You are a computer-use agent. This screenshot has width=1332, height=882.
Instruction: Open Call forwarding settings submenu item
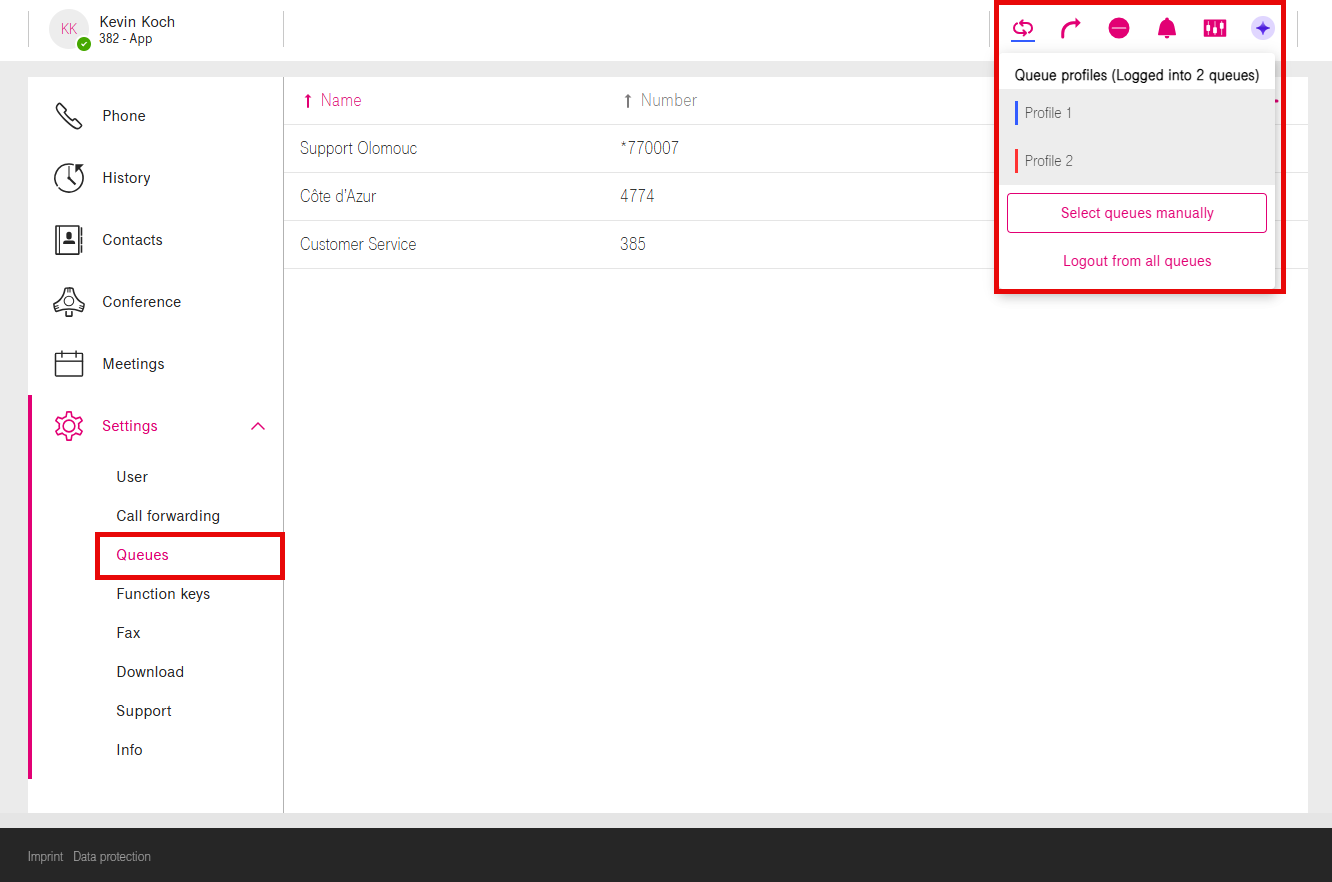(168, 516)
